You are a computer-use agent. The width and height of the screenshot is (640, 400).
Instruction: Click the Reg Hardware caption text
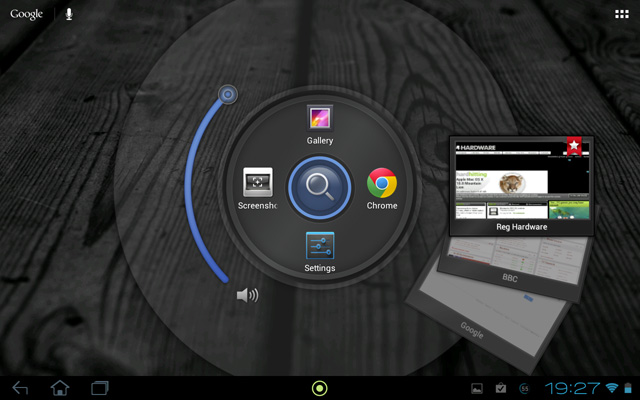522,227
